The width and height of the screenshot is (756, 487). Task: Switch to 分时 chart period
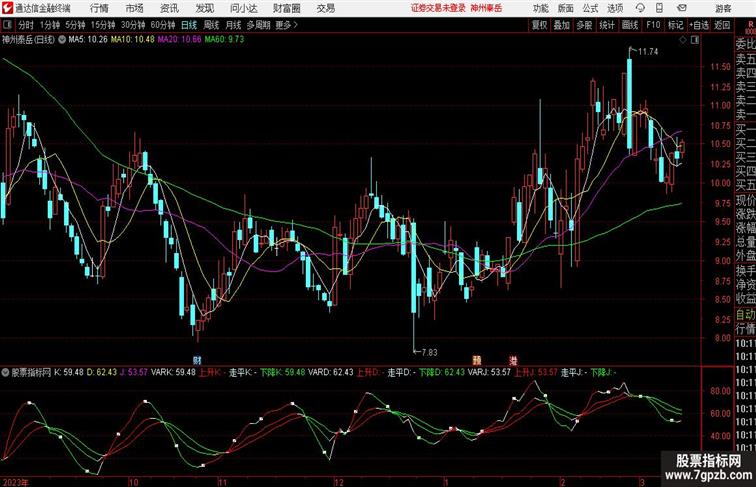[x=26, y=25]
